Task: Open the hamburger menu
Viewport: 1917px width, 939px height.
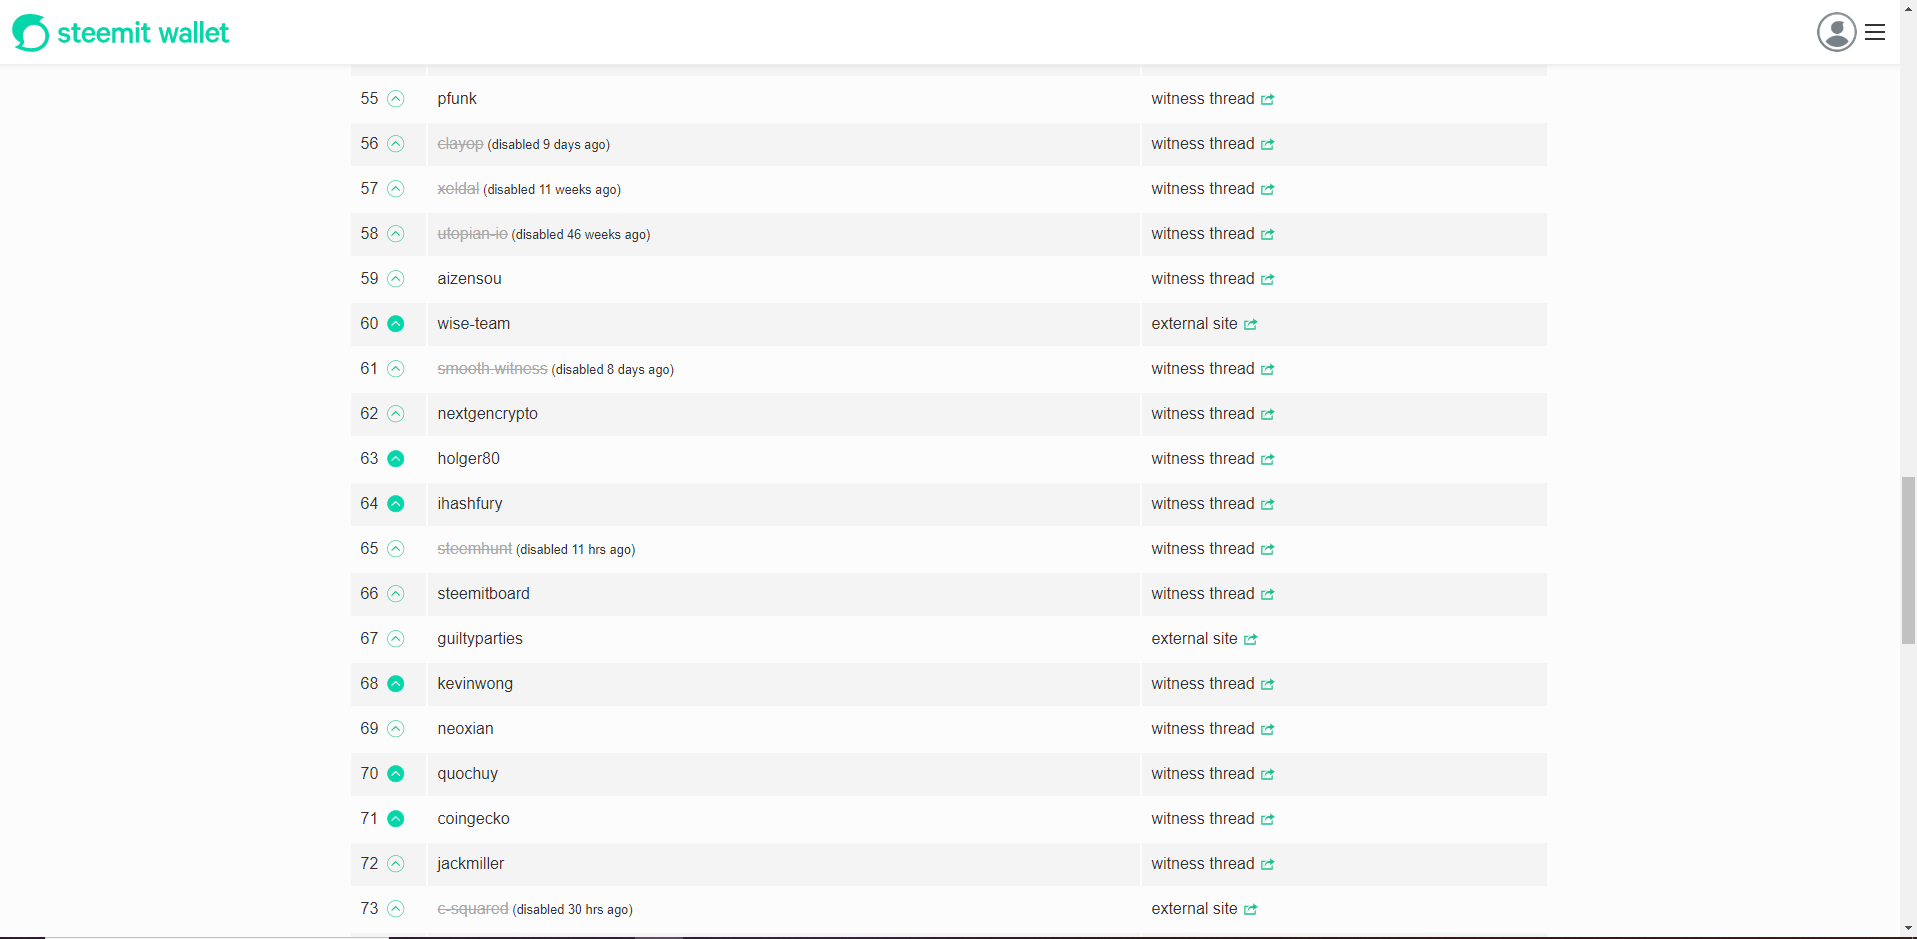Action: click(x=1875, y=32)
